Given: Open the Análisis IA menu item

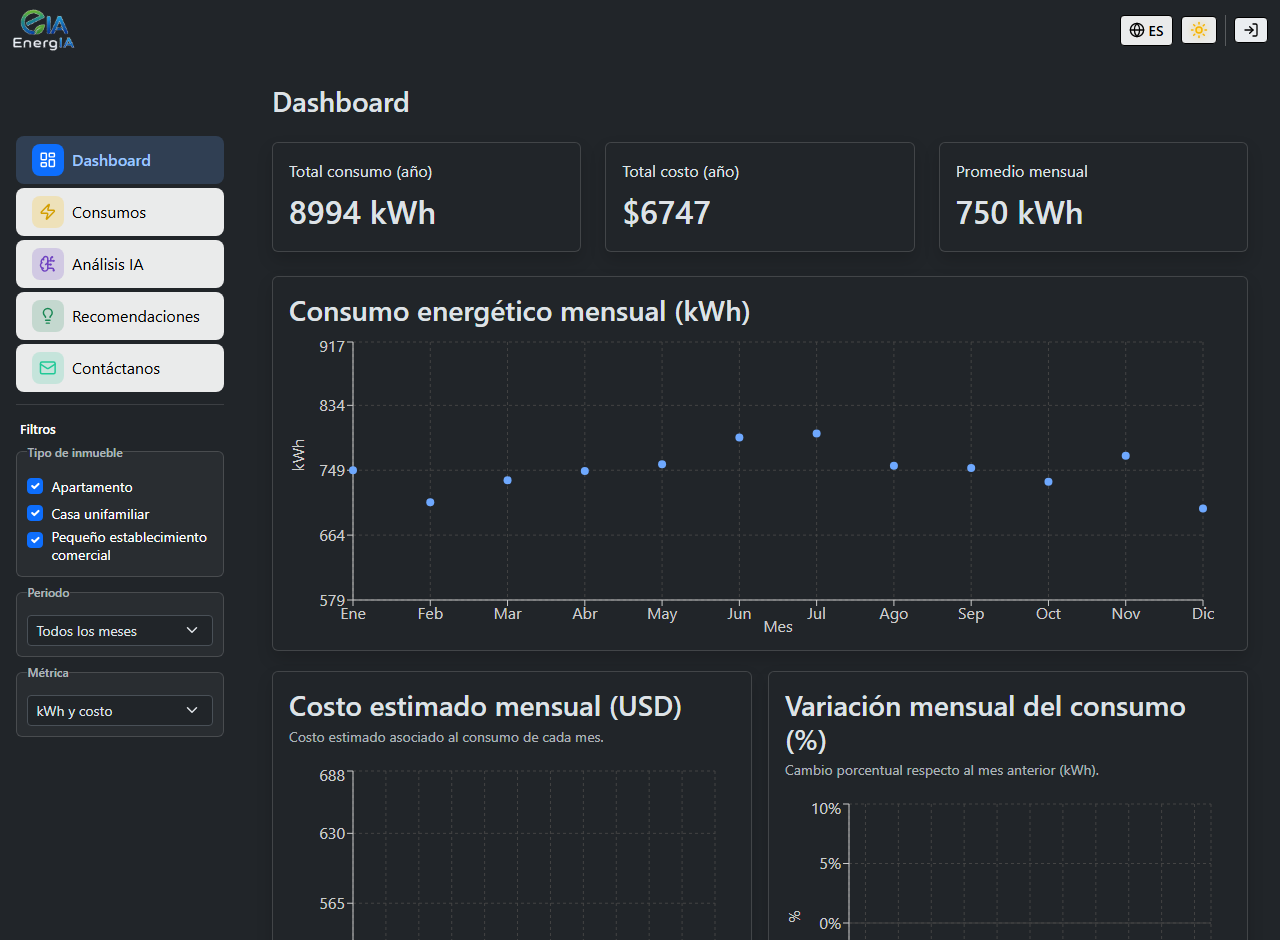Looking at the screenshot, I should tap(120, 264).
